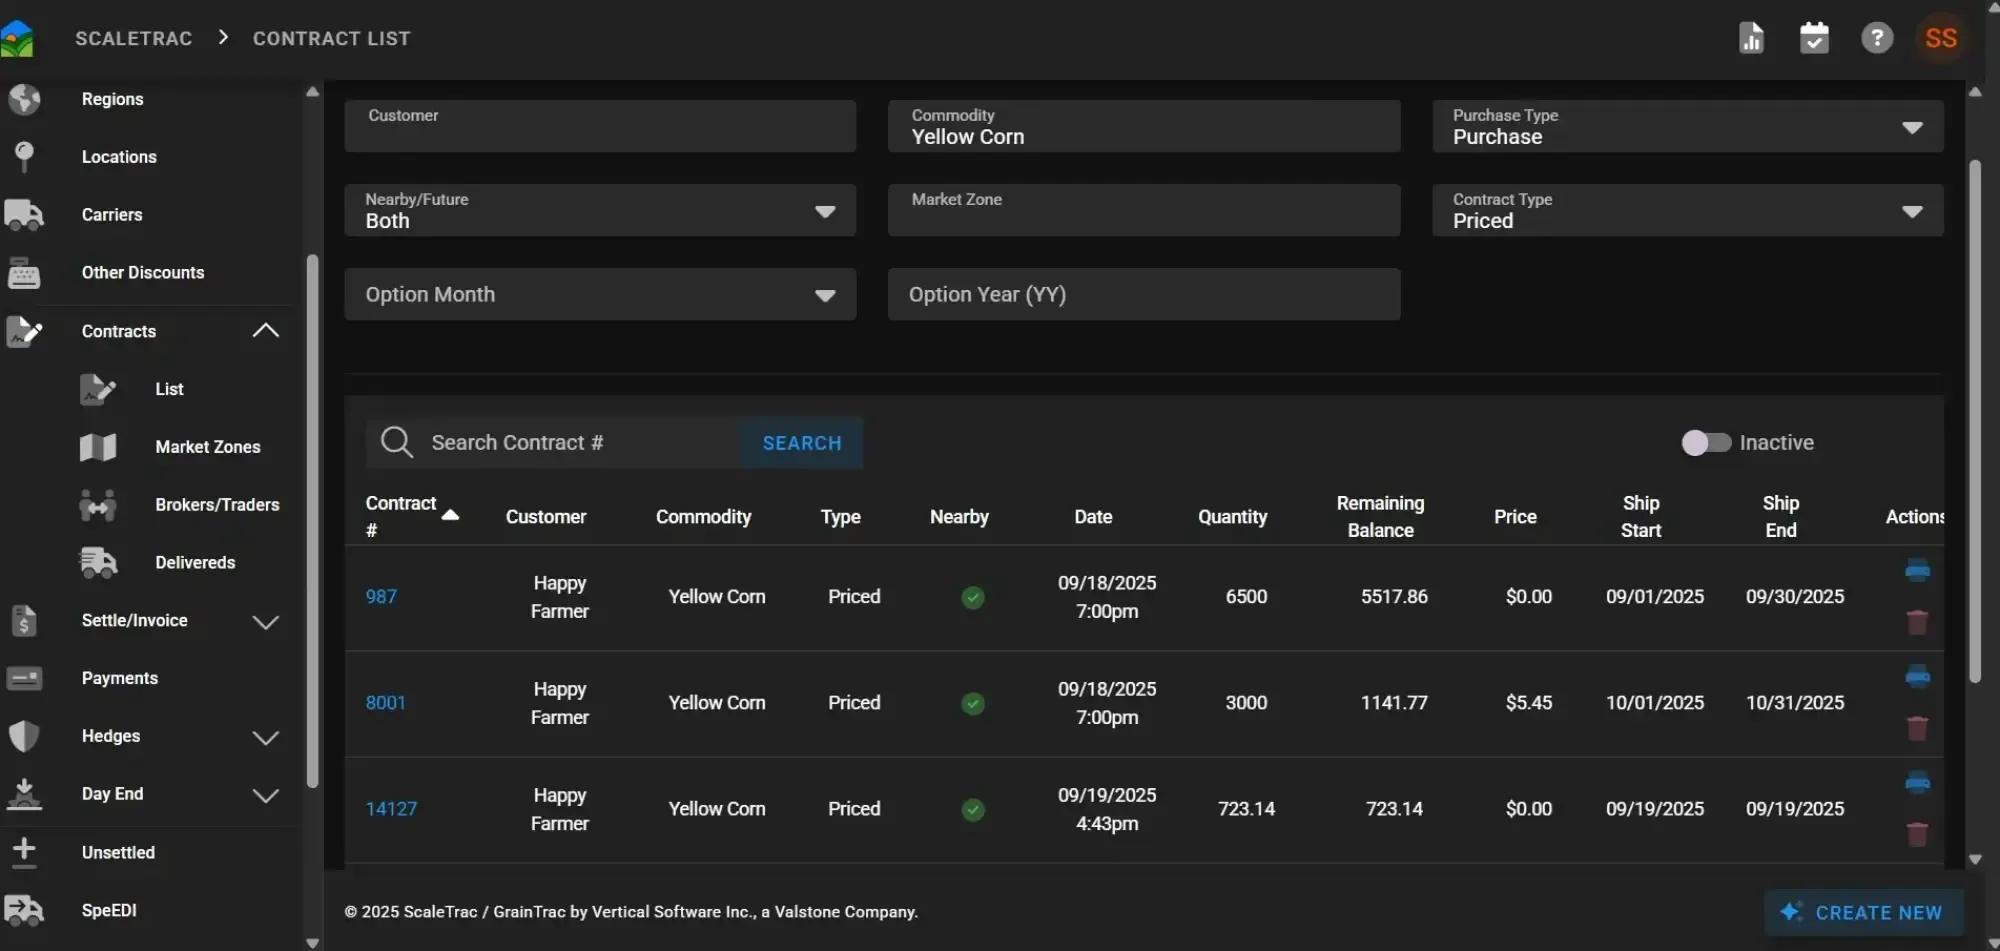
Task: Open contract 987 via its link
Action: pyautogui.click(x=383, y=596)
